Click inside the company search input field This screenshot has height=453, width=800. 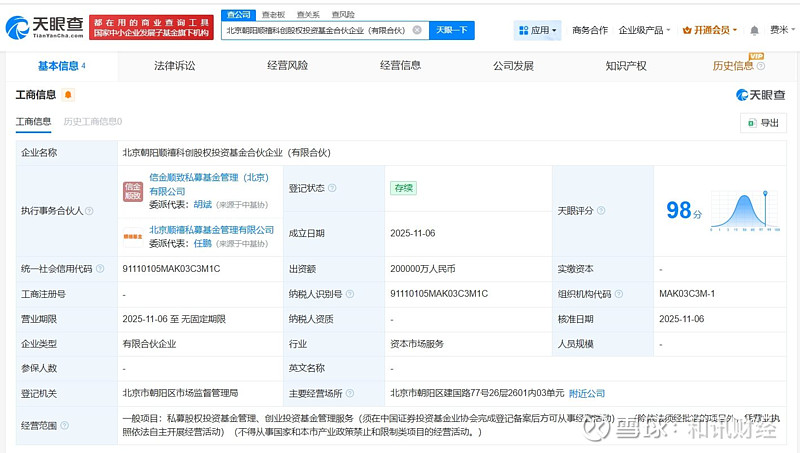pos(315,30)
